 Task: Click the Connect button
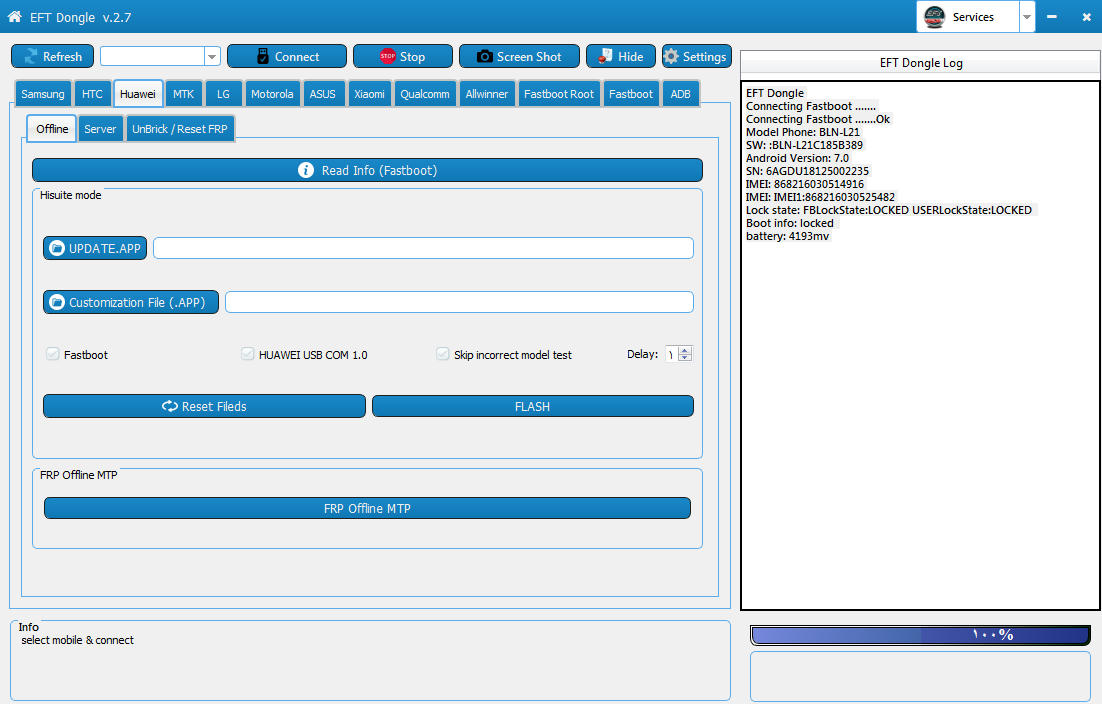point(287,56)
